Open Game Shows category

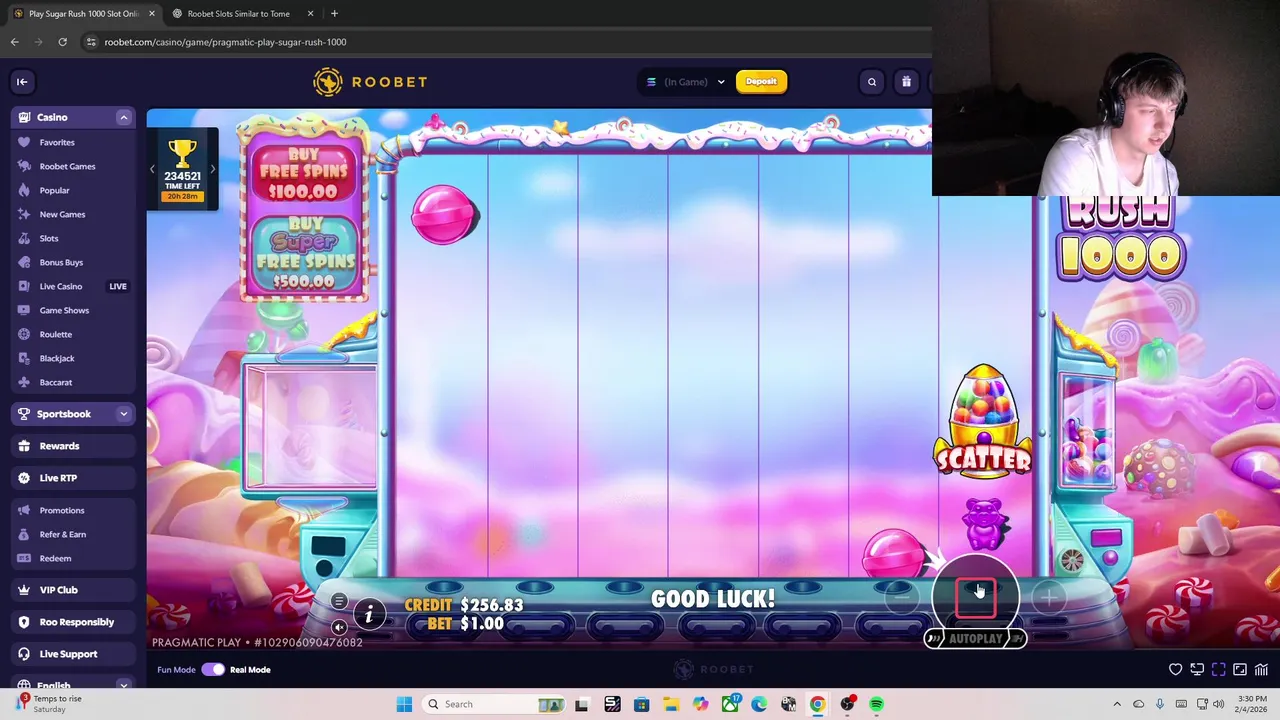click(64, 310)
